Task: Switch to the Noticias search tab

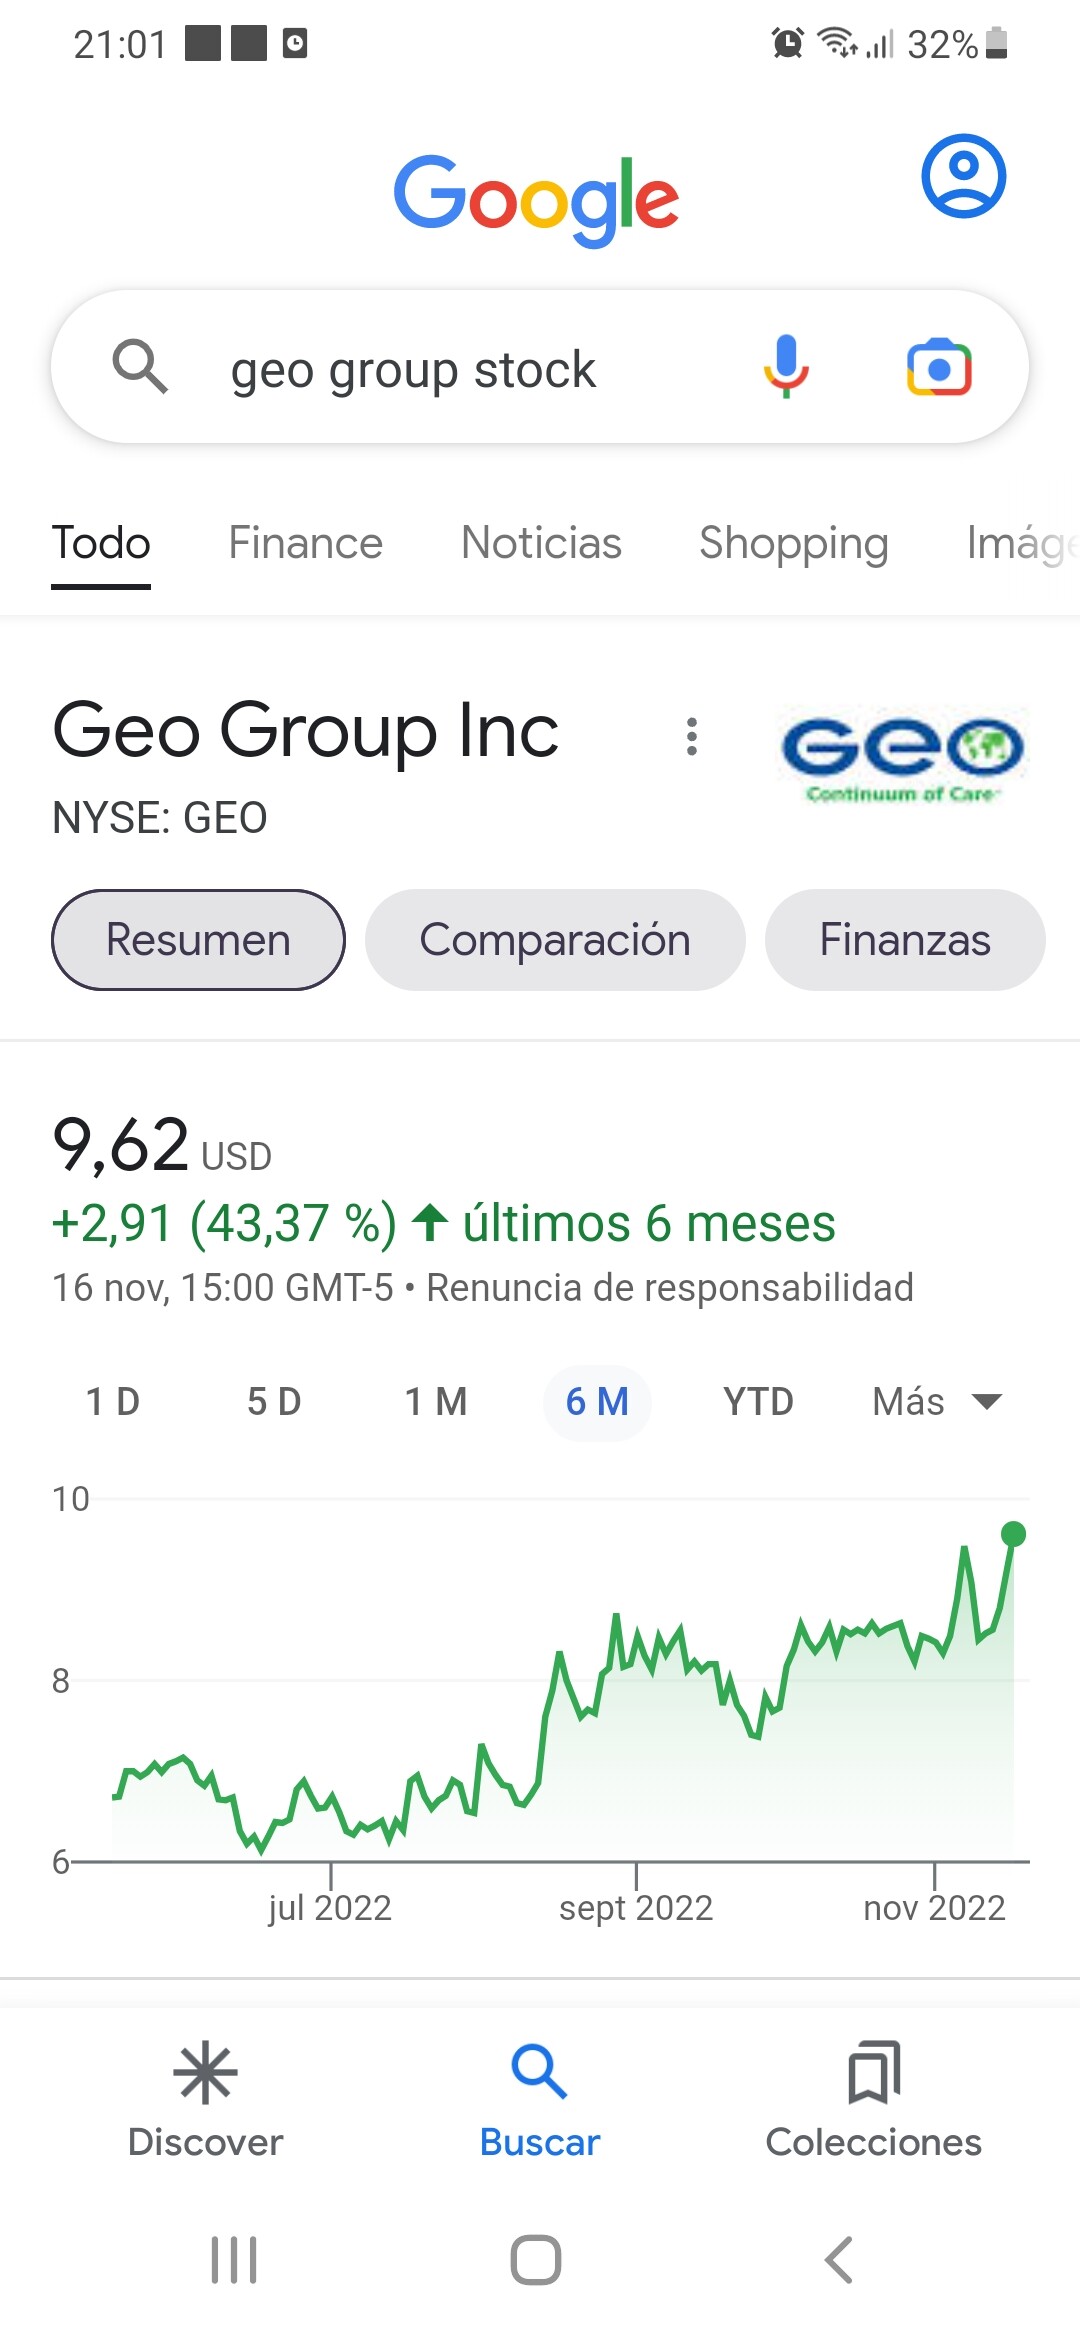Action: 541,543
